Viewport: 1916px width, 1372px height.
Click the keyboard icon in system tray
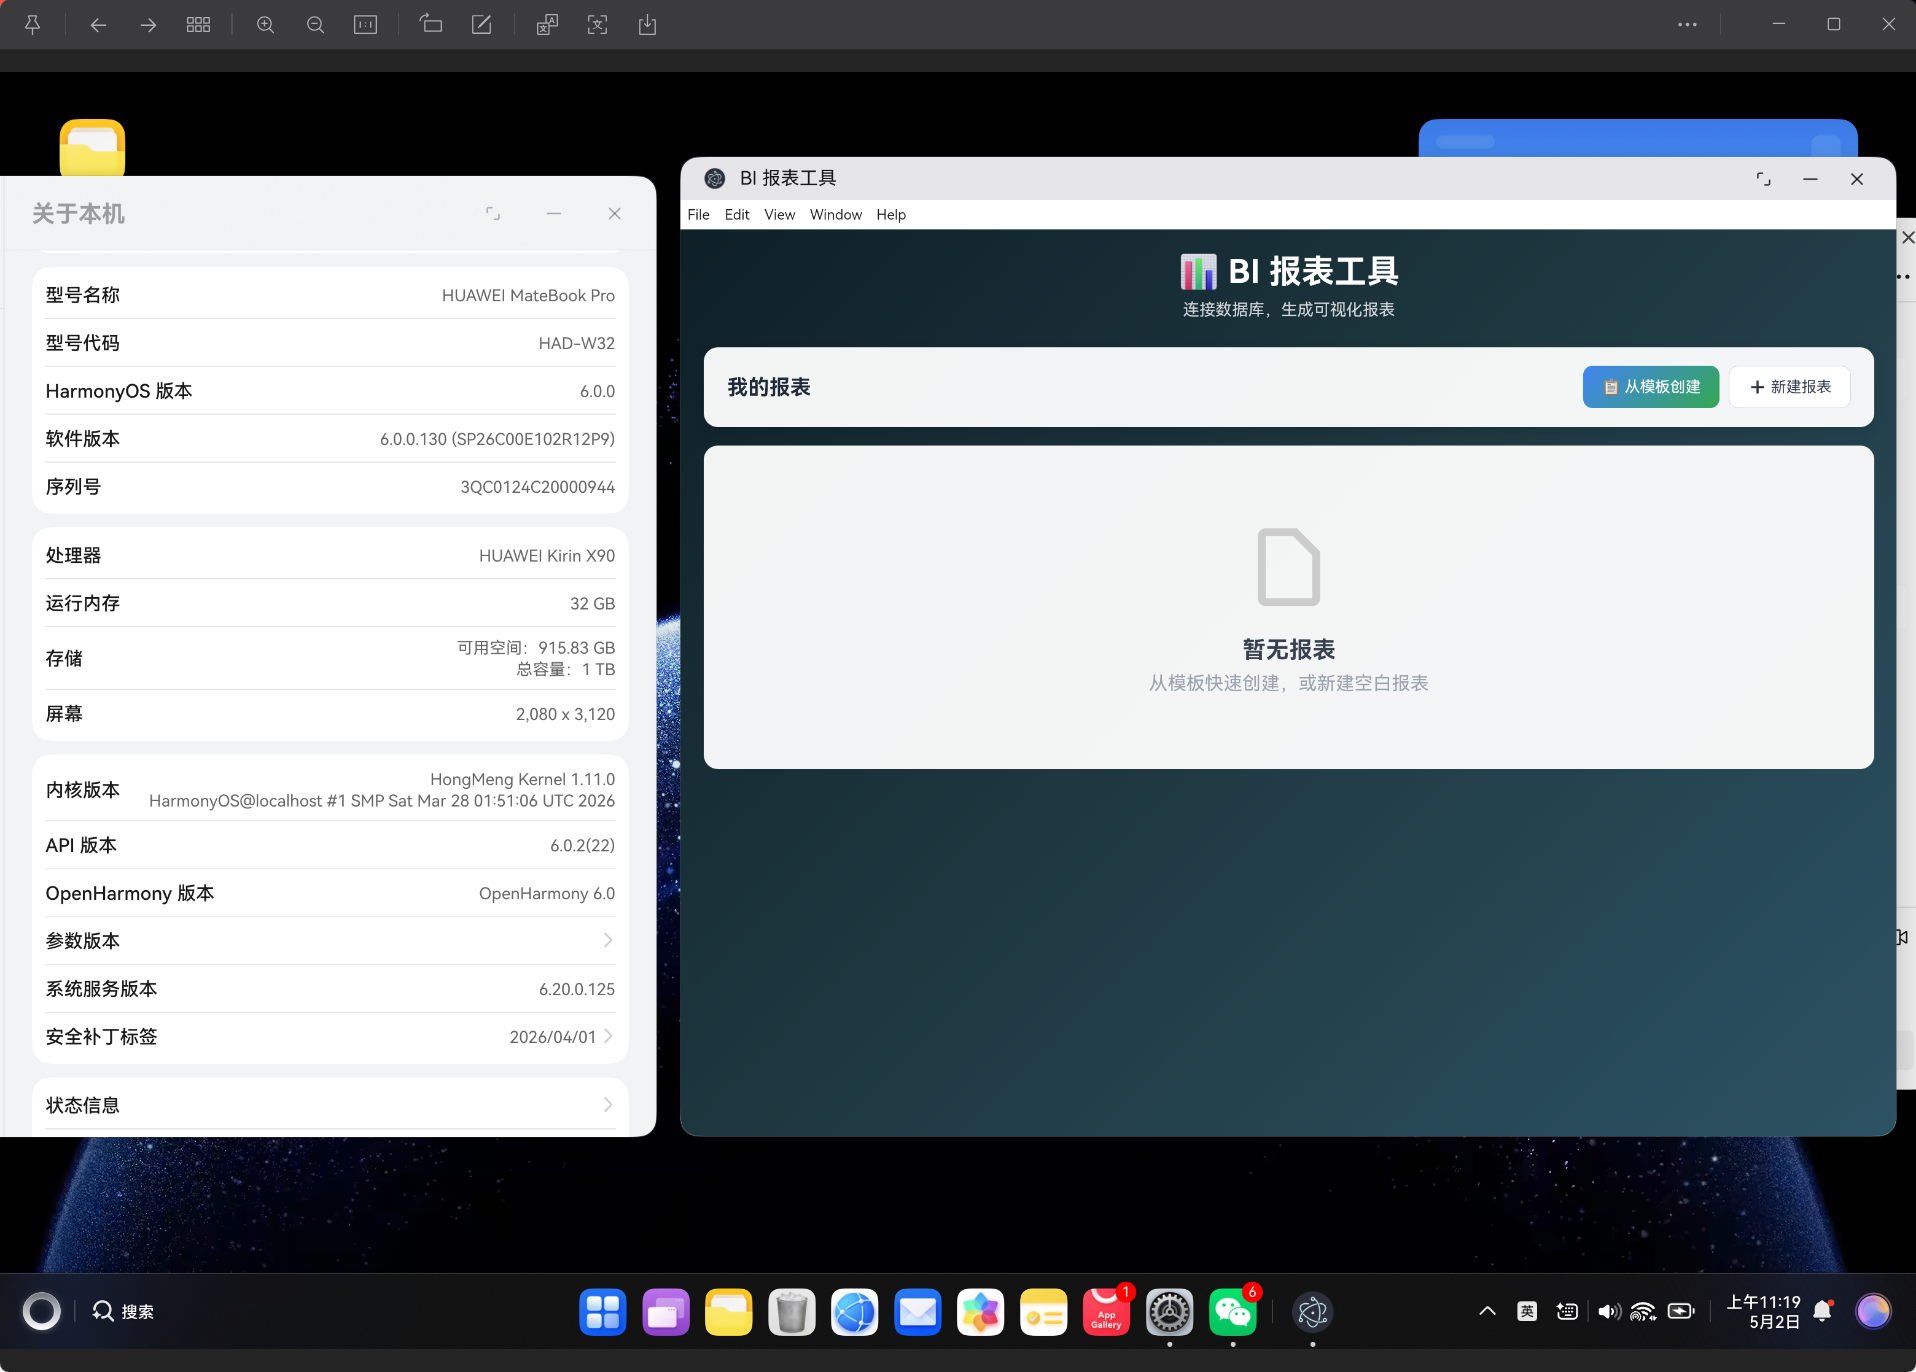tap(1567, 1311)
